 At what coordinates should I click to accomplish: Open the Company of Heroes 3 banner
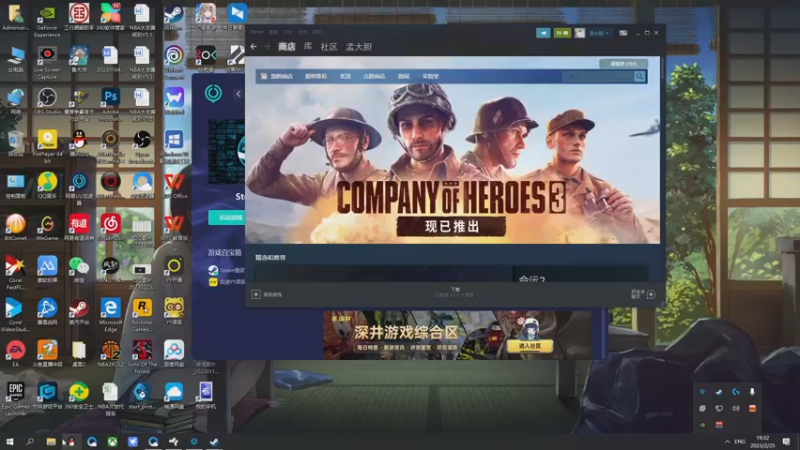point(453,163)
